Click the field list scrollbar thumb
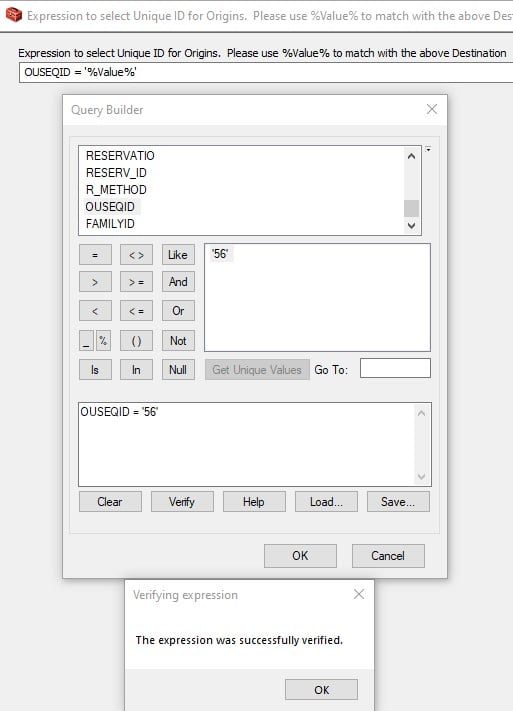This screenshot has height=711, width=513. [x=411, y=209]
